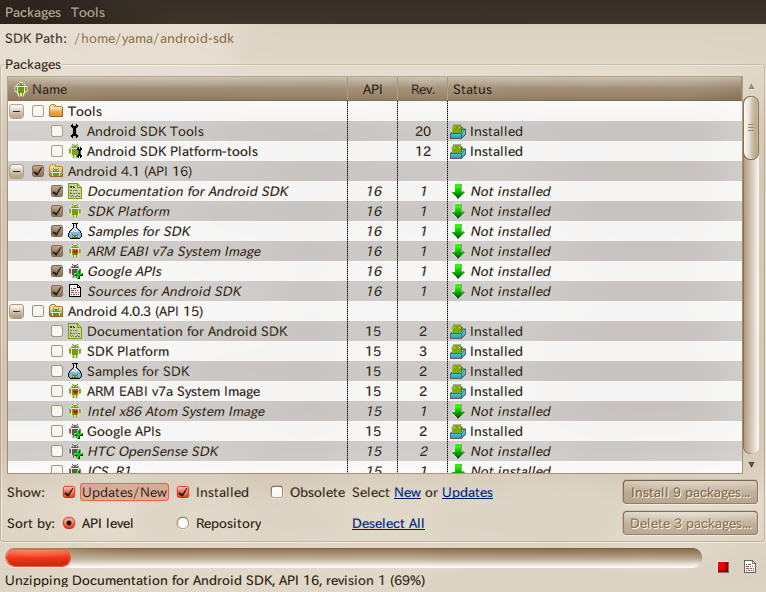Click the Installed status icon for SDK Platform 15
This screenshot has height=592, width=766.
point(458,351)
